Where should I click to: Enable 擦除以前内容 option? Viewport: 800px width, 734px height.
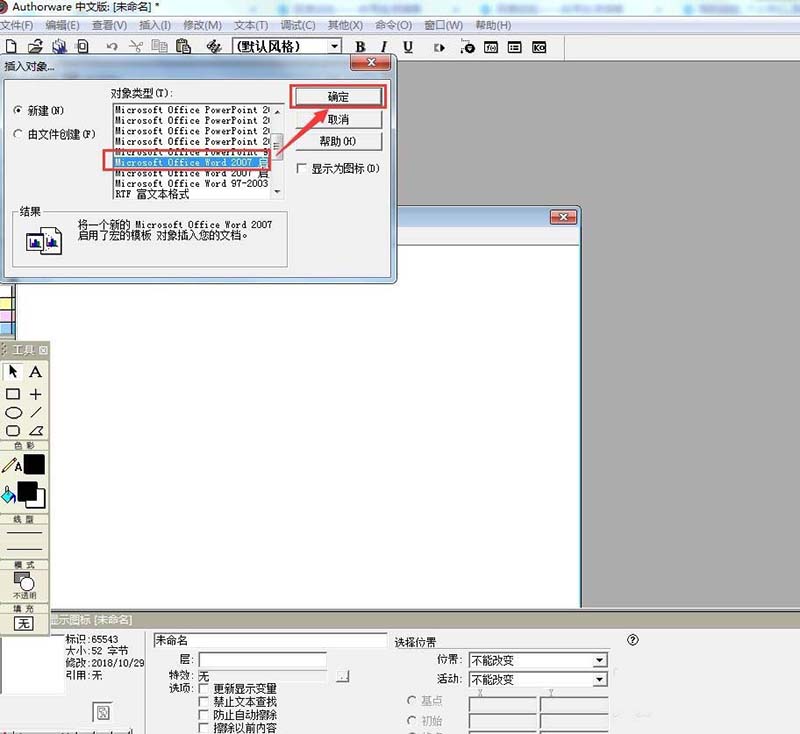click(x=204, y=727)
